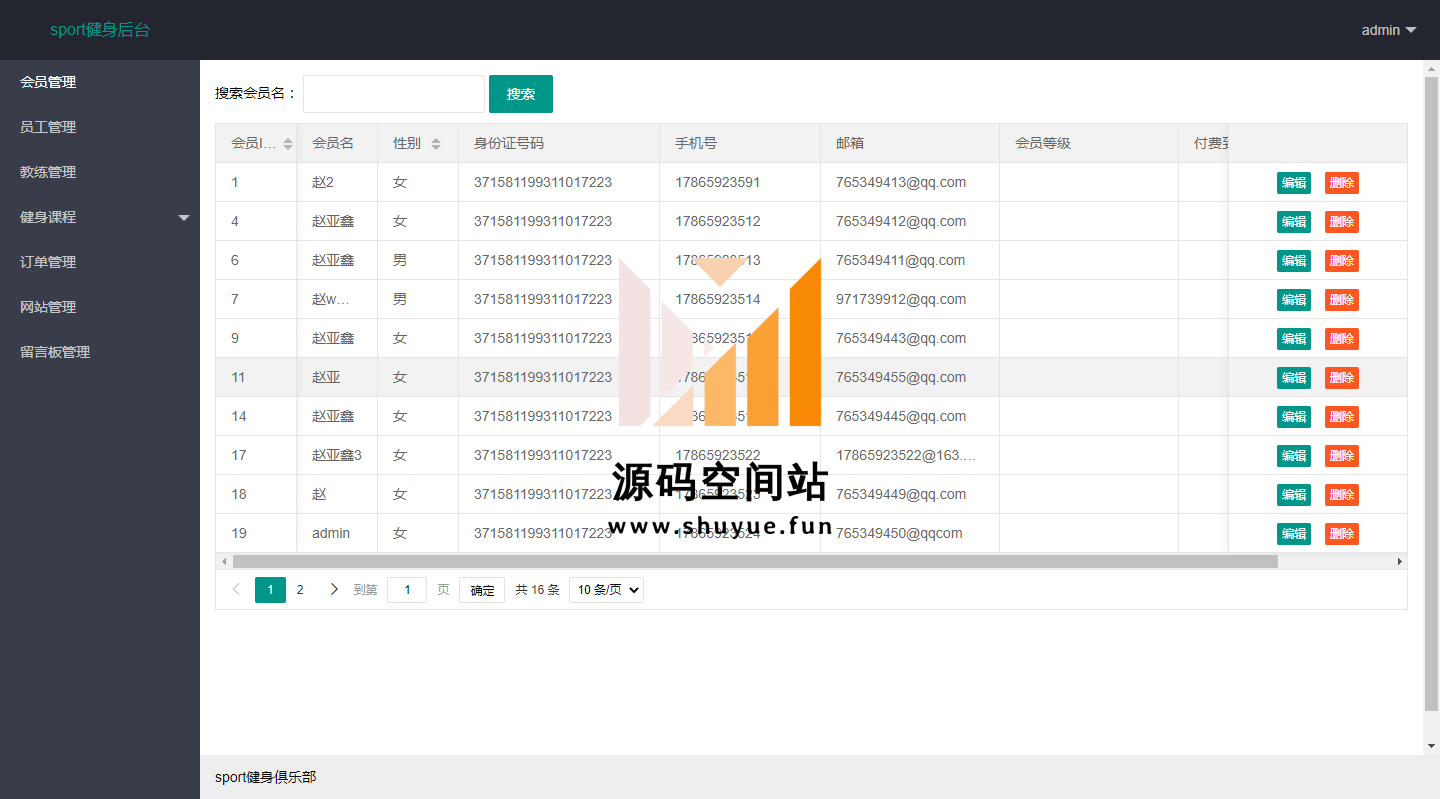This screenshot has height=799, width=1440.
Task: Delete the member with ID 6
Action: [x=1342, y=261]
